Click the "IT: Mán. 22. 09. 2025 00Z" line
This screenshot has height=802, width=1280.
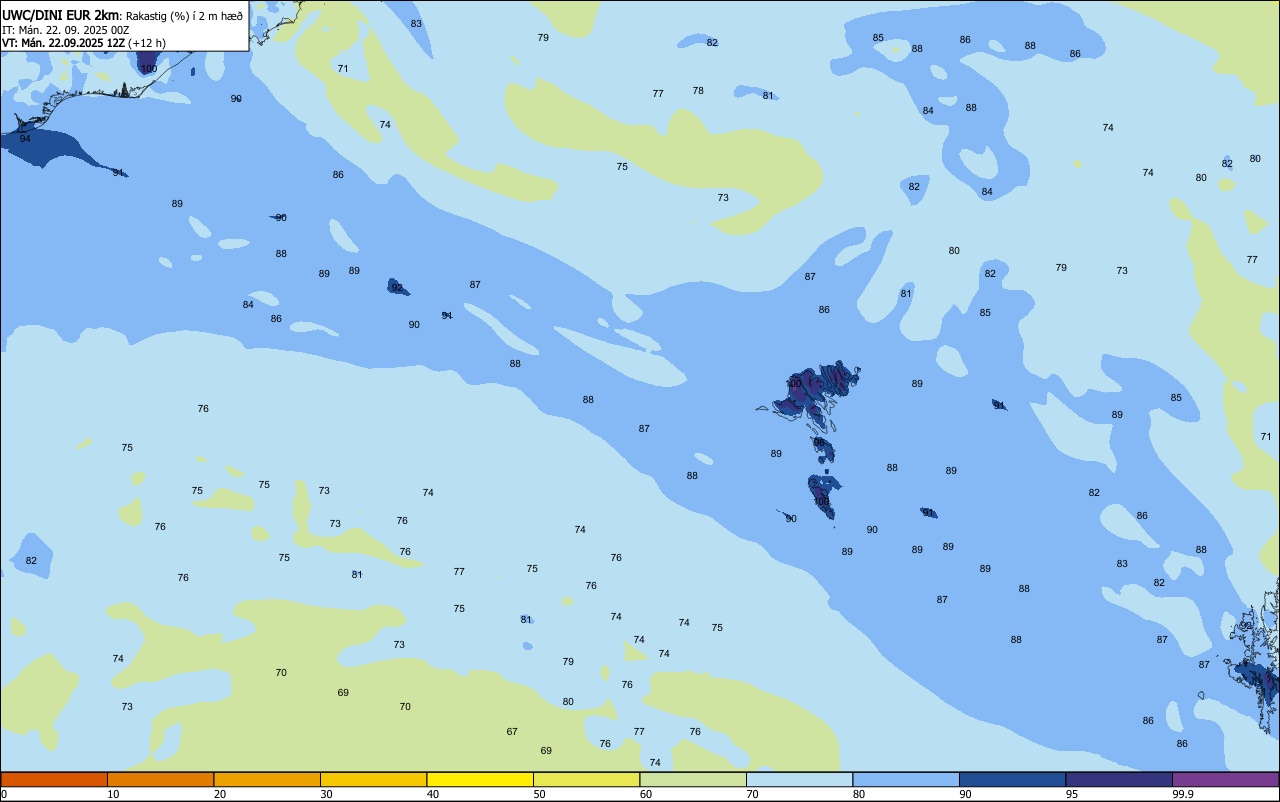66,30
